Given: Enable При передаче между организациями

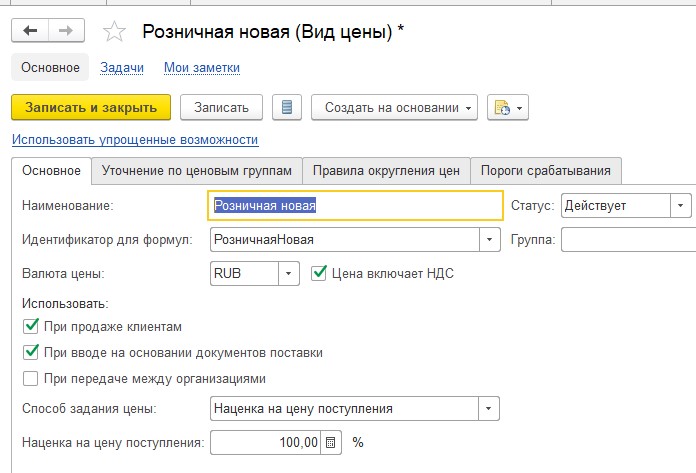Looking at the screenshot, I should (x=31, y=378).
